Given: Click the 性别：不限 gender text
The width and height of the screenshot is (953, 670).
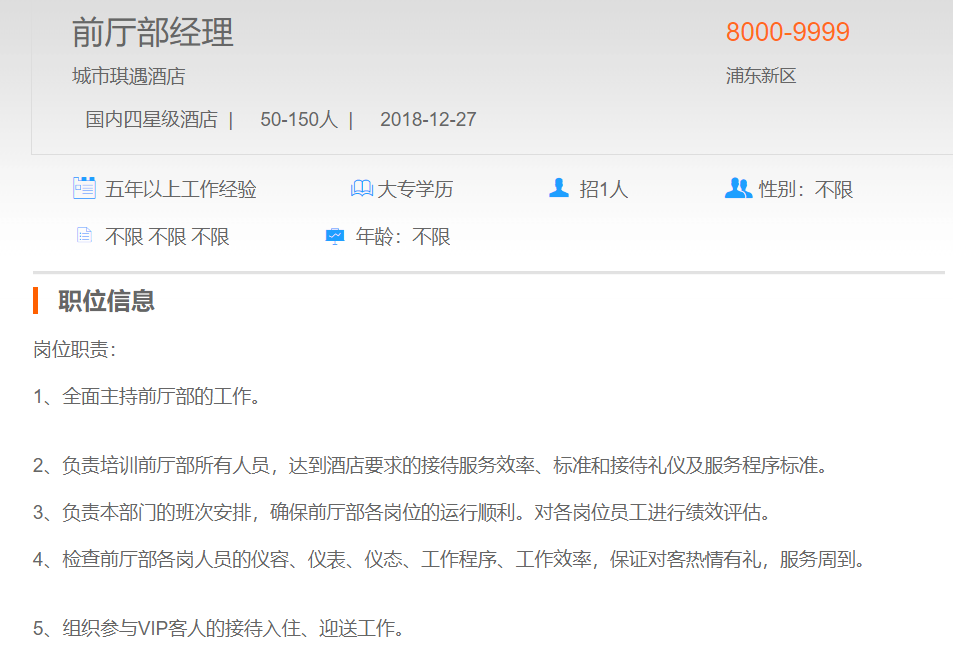Looking at the screenshot, I should tap(806, 189).
